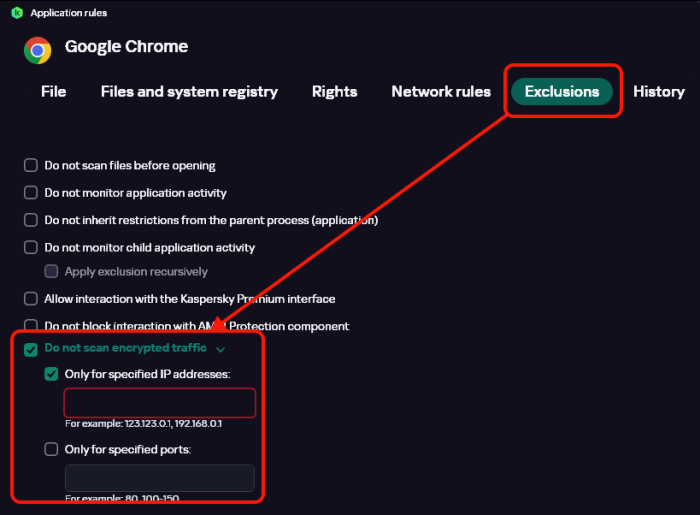Screen dimensions: 700x515
Task: Tick Allow interaction with Kaspersky Premium interface
Action: coord(31,299)
